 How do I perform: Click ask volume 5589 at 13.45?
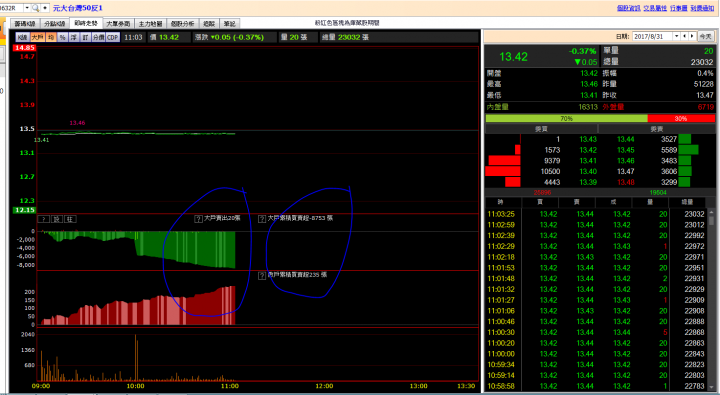pyautogui.click(x=669, y=150)
